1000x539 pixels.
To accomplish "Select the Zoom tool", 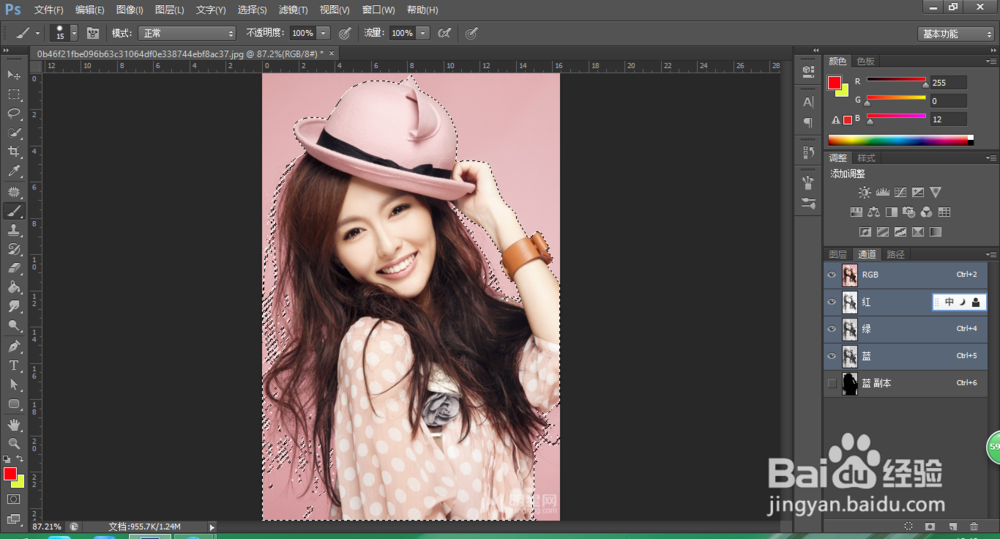I will 13,443.
